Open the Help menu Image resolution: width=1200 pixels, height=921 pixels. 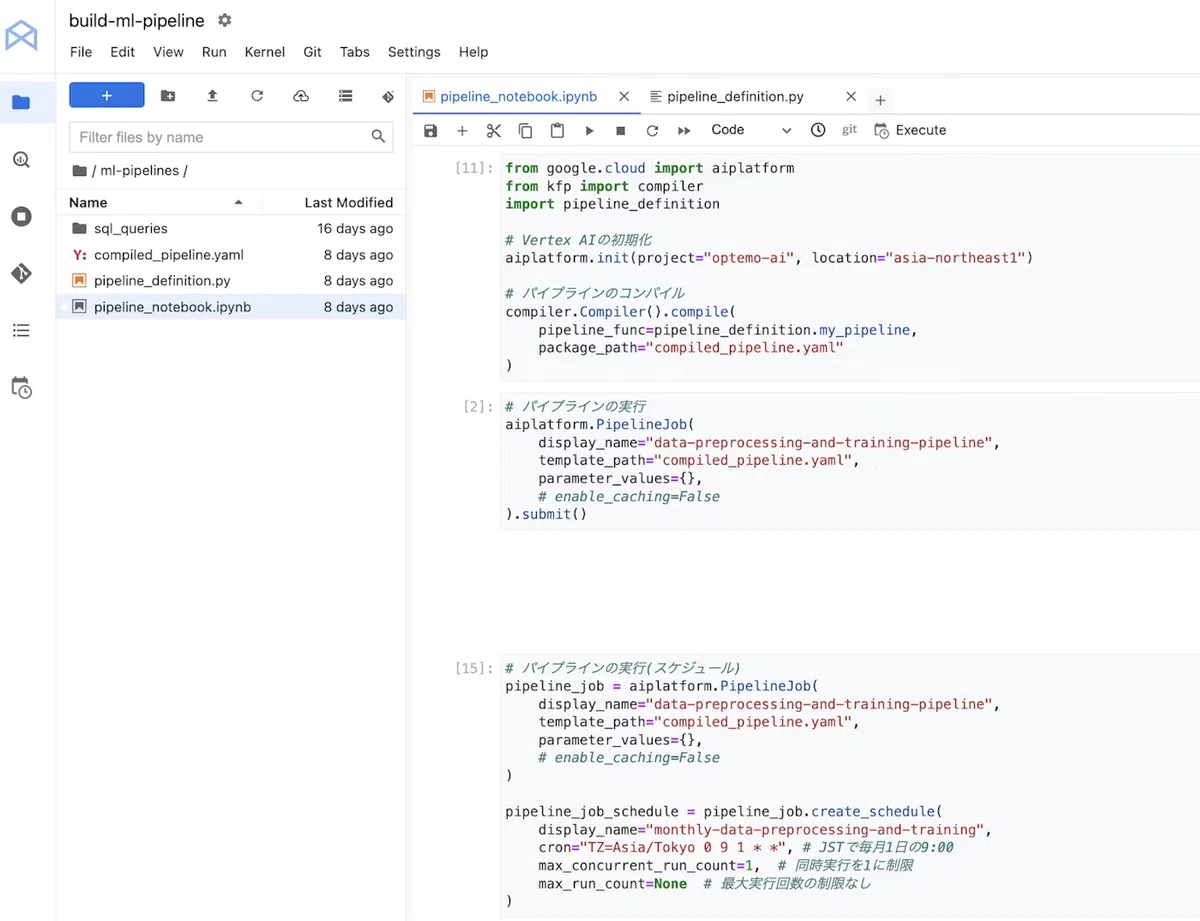[x=474, y=52]
